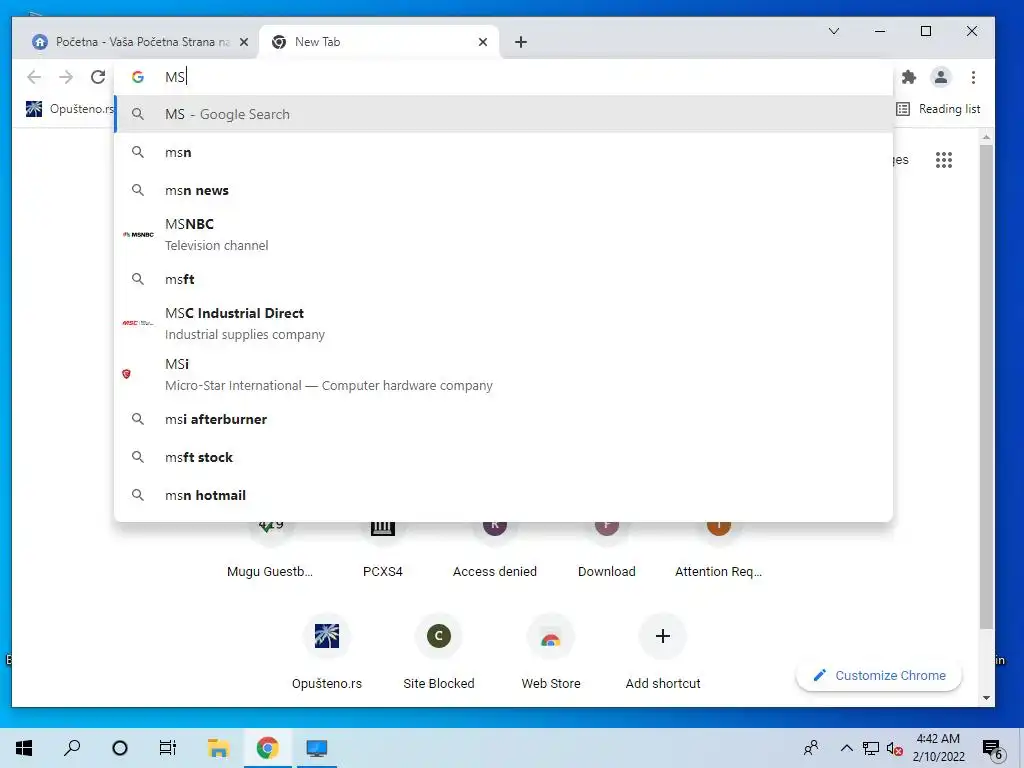Click the network tray icon
The height and width of the screenshot is (768, 1024).
[871, 748]
